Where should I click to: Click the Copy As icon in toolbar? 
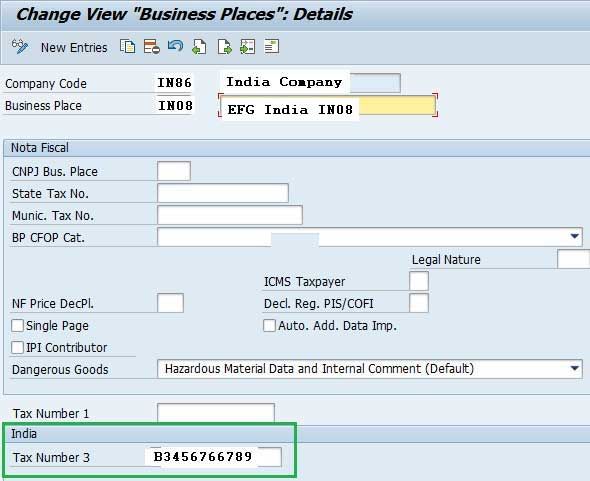point(128,47)
